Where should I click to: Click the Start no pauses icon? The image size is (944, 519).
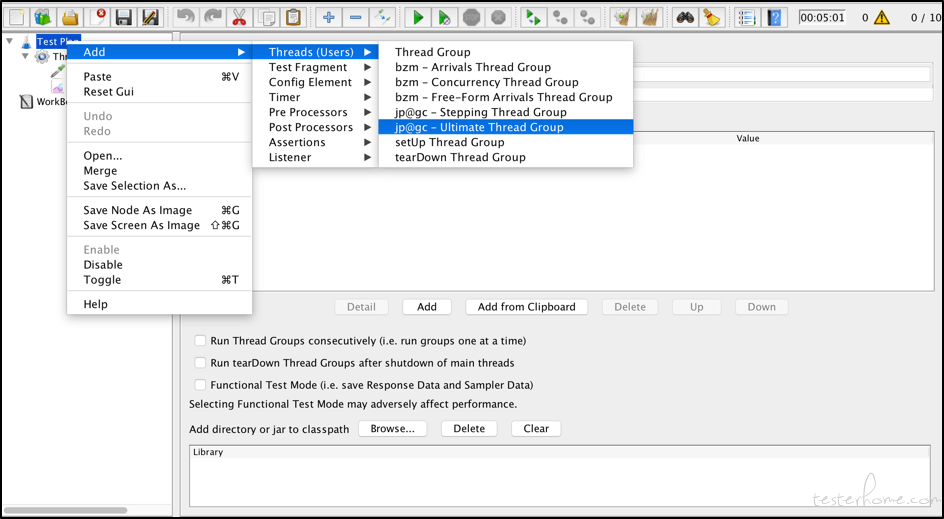click(x=445, y=17)
